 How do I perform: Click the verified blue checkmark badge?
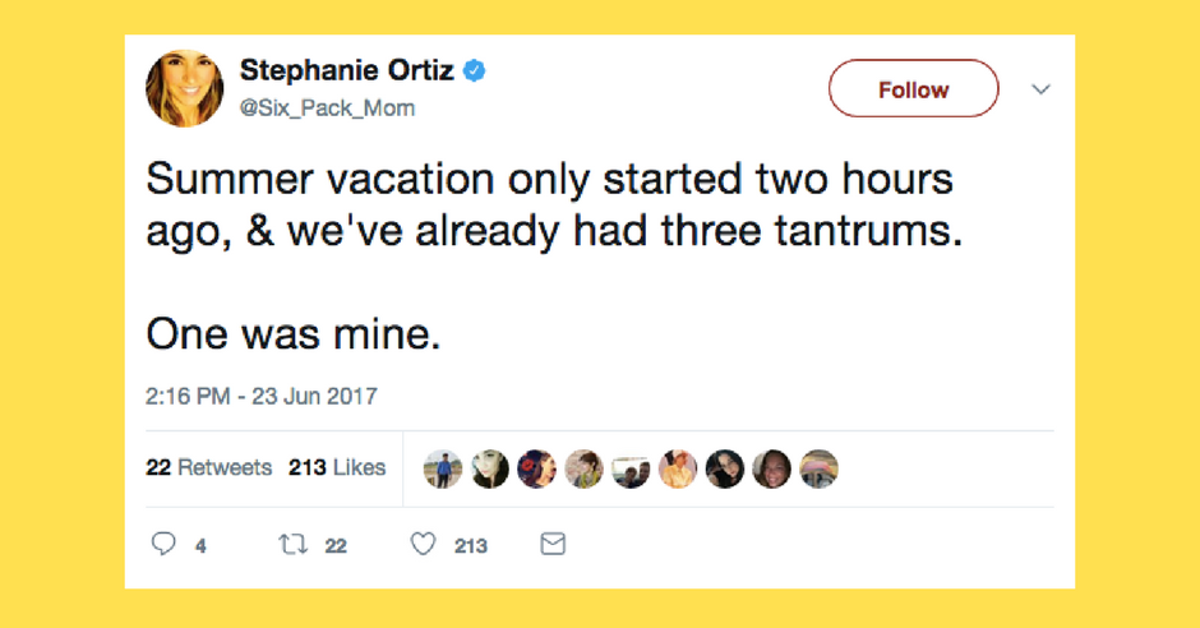click(x=474, y=70)
